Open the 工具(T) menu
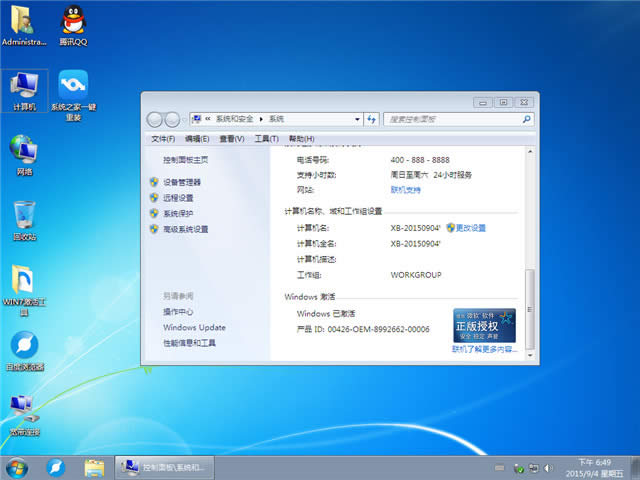 (x=266, y=139)
